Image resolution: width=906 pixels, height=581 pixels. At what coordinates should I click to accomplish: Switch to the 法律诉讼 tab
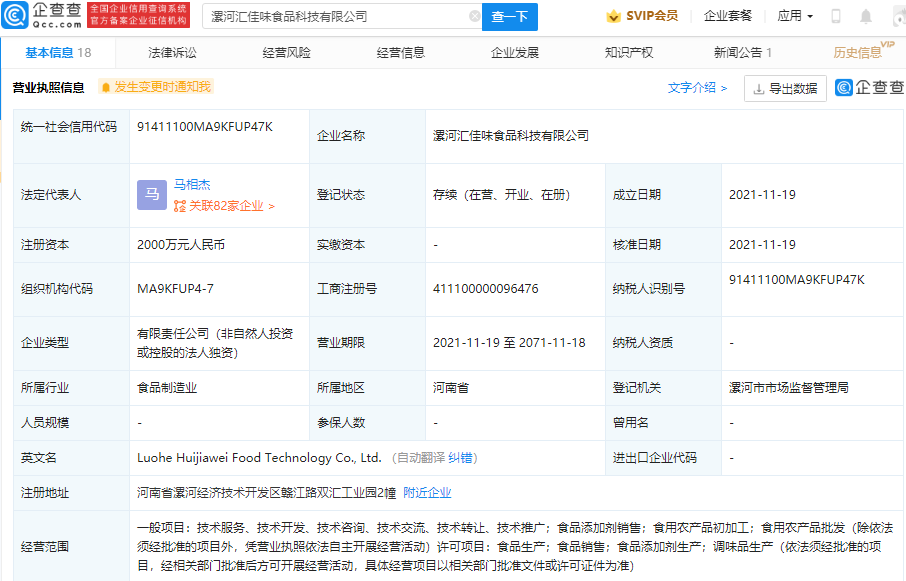(172, 52)
